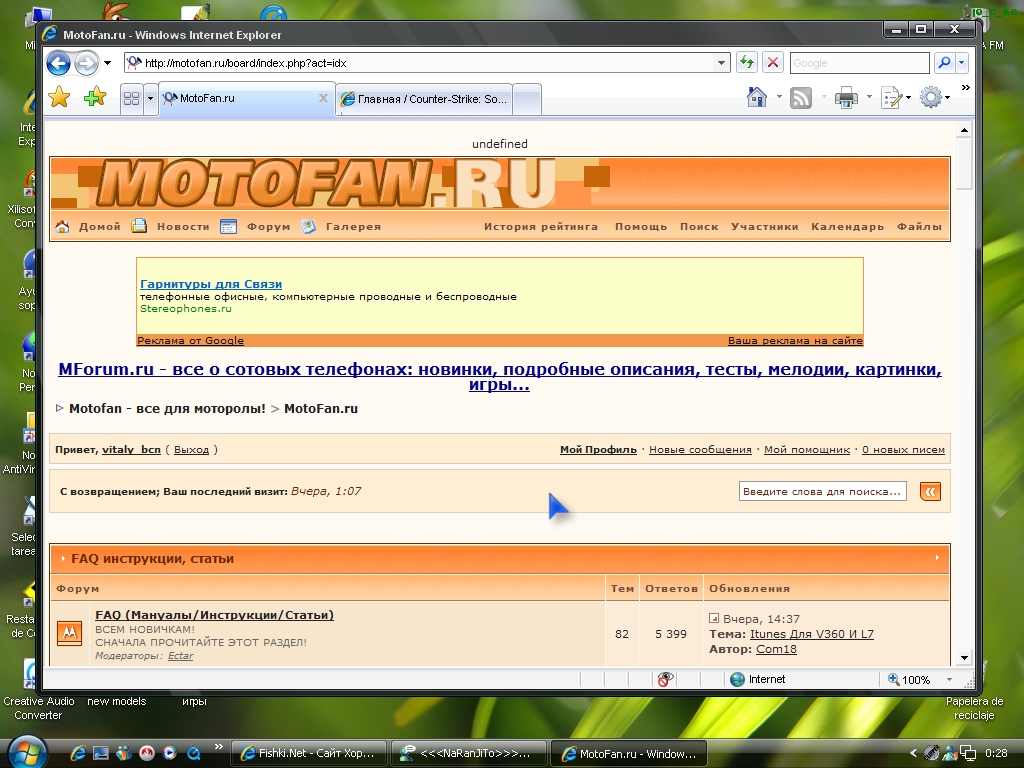Click the 0 новых писем link
Screen dimensions: 1024x768
click(903, 449)
